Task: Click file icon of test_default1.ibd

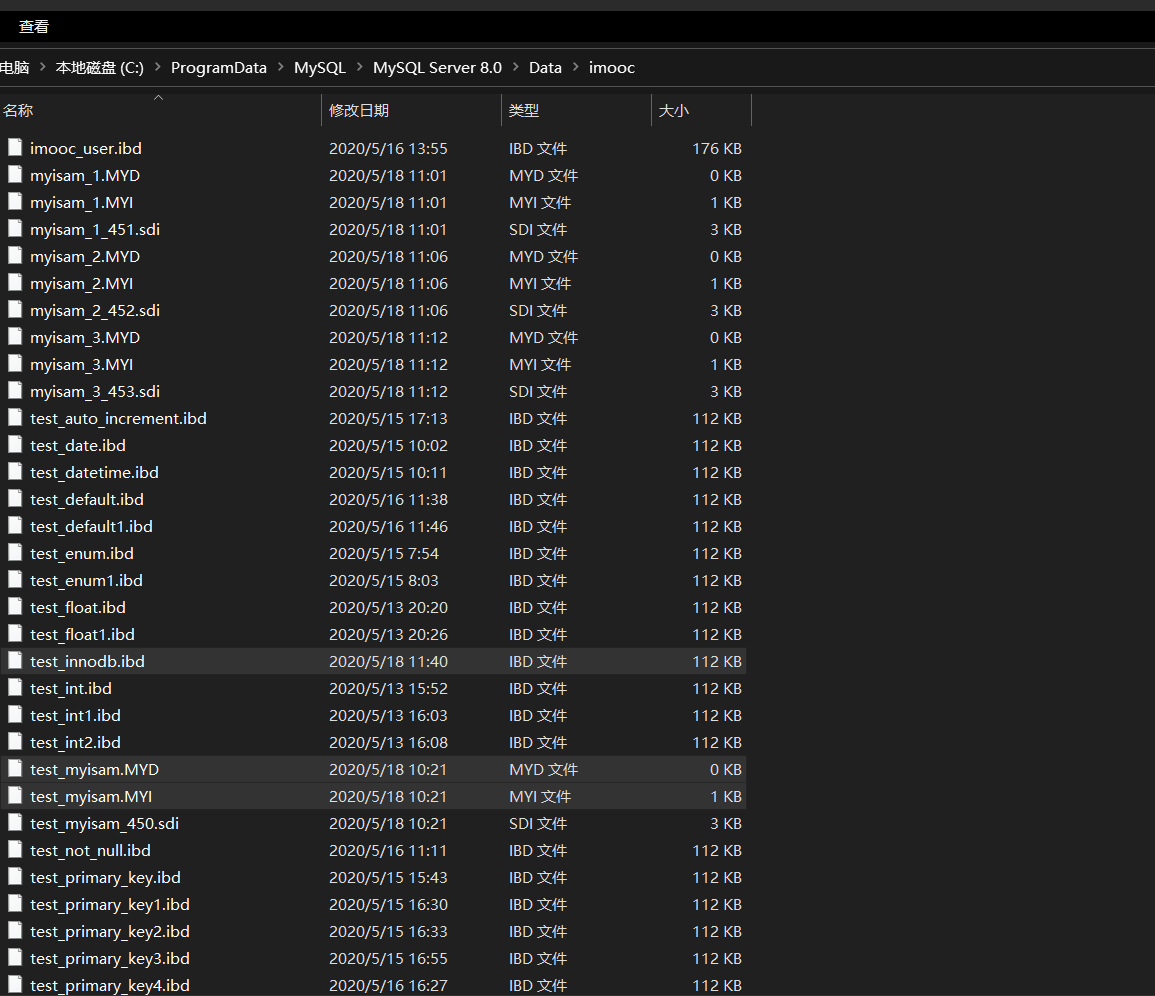Action: [15, 526]
